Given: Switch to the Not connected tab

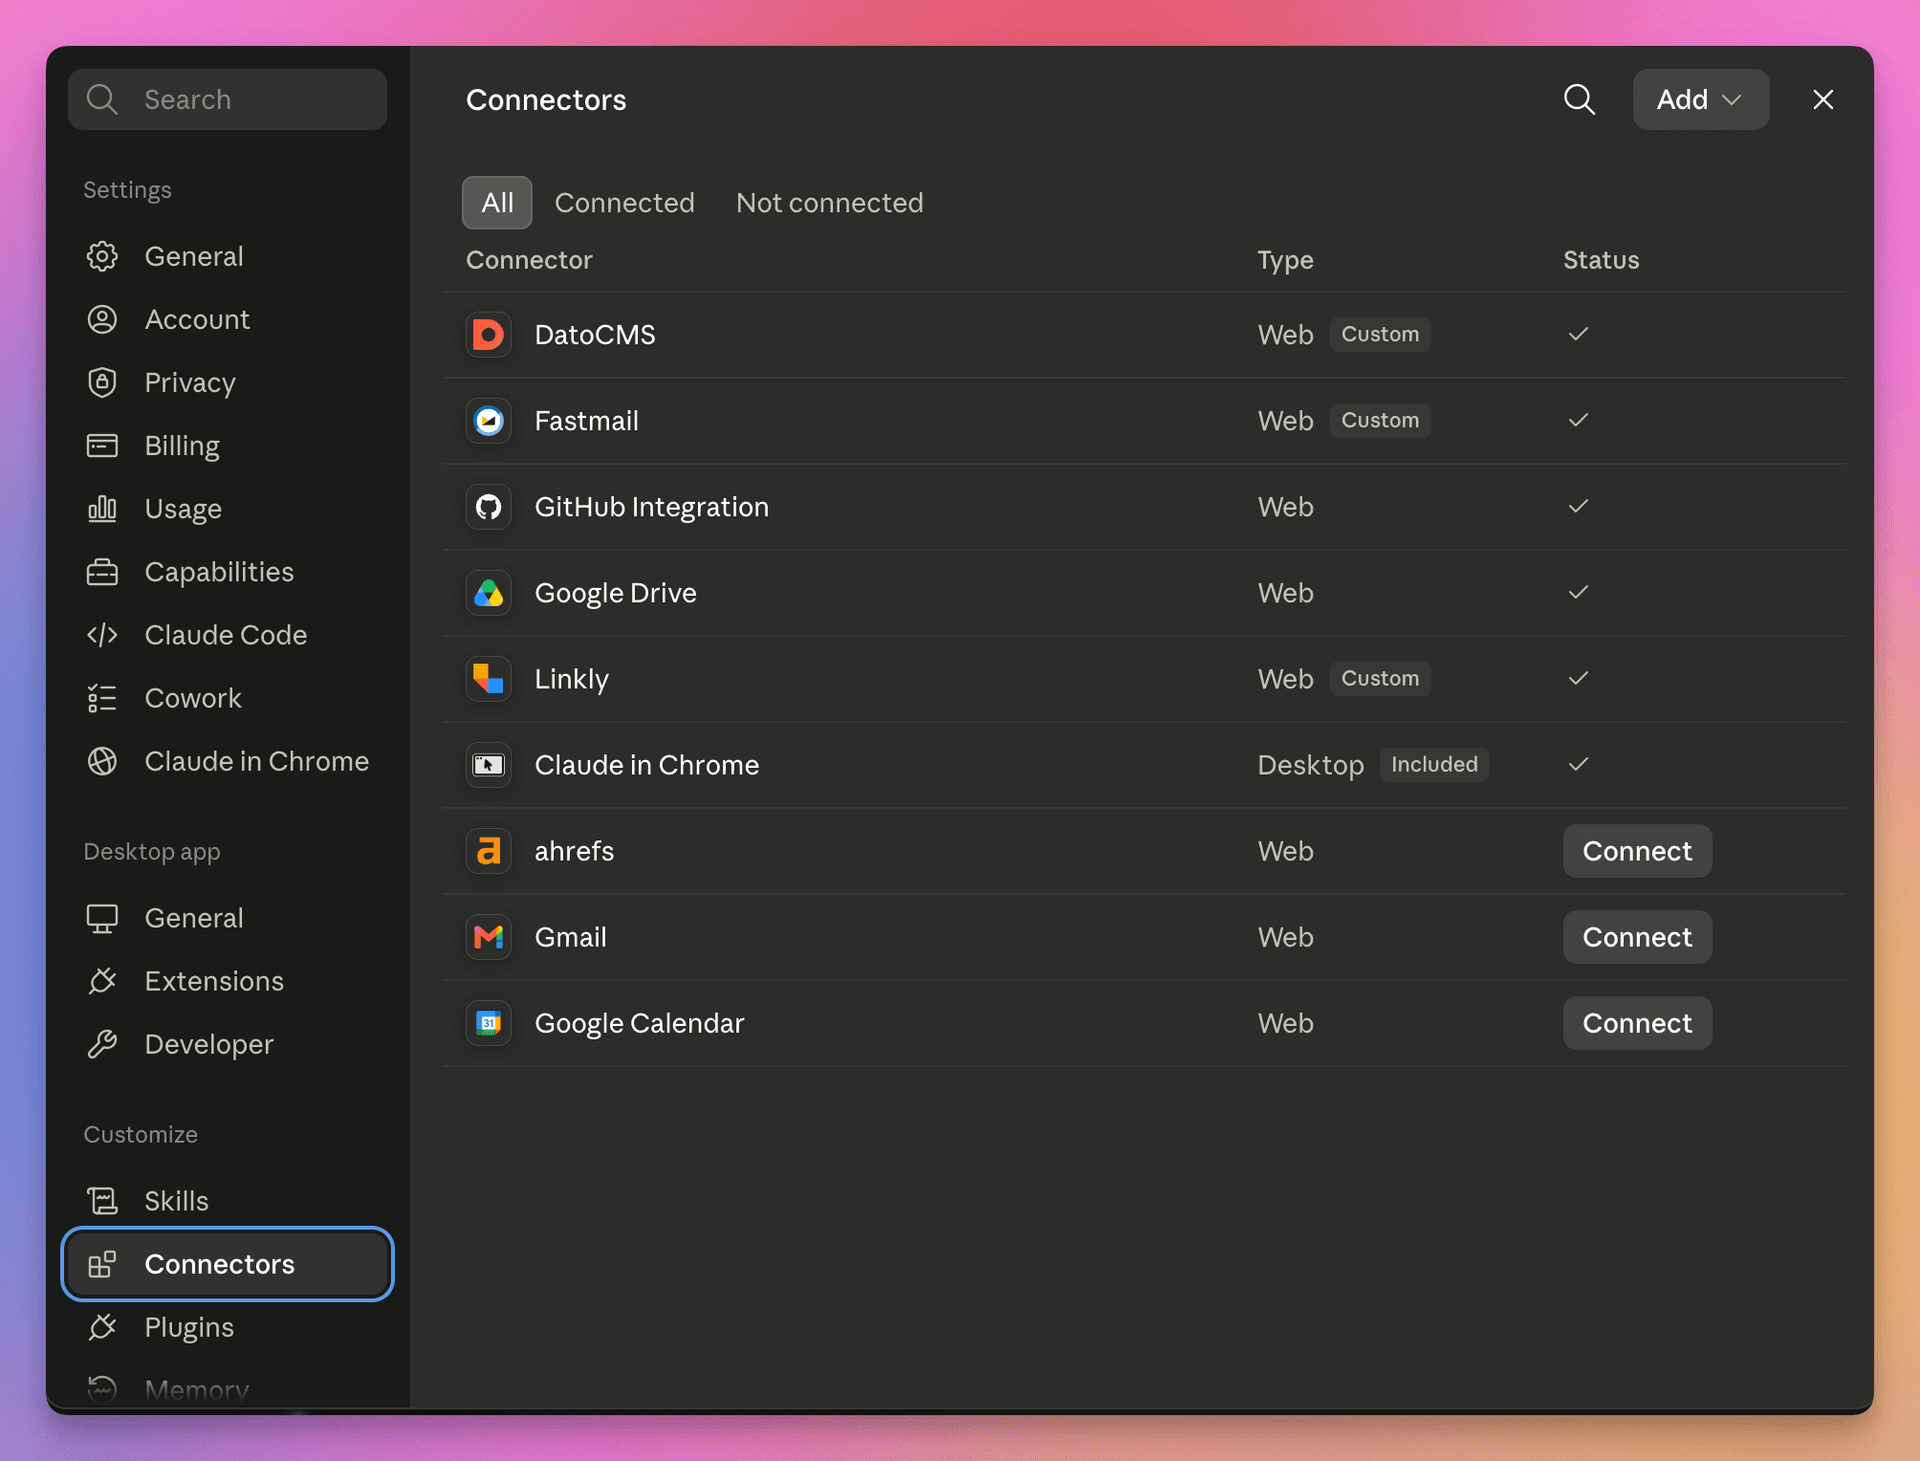Looking at the screenshot, I should 829,203.
